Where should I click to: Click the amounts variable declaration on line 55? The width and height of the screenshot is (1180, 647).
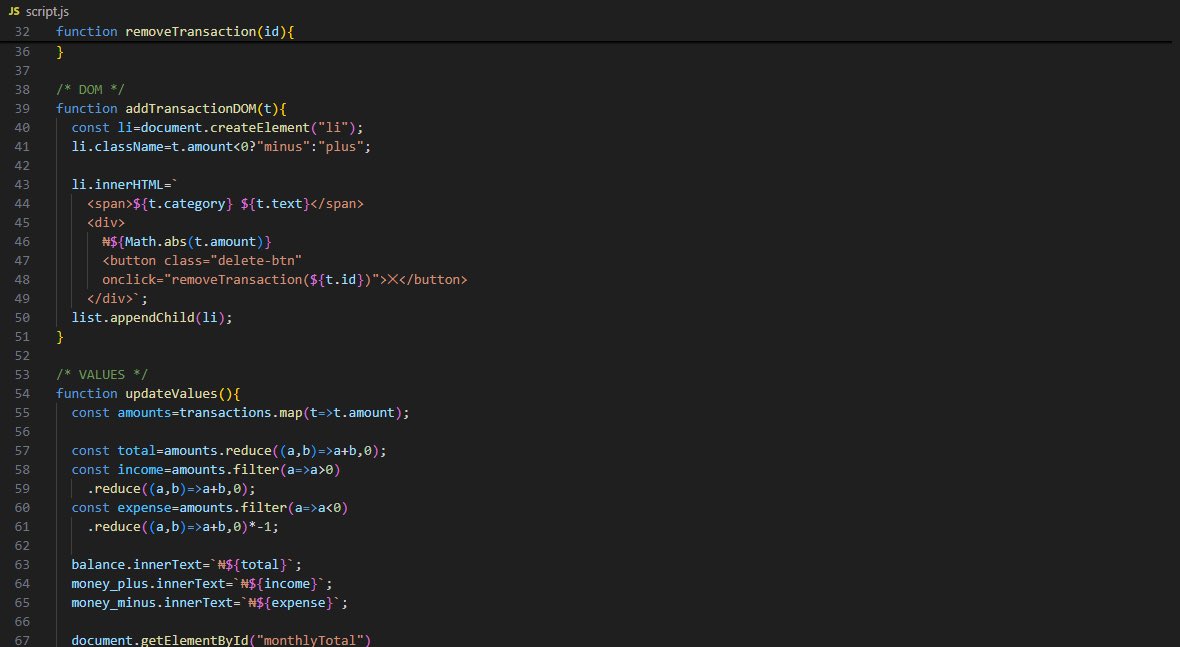click(x=144, y=413)
